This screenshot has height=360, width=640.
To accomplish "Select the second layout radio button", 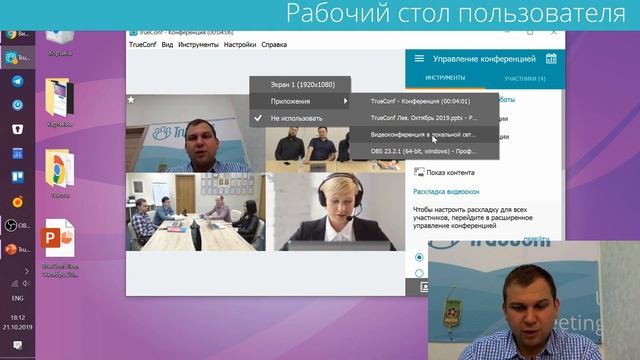I will click(419, 273).
